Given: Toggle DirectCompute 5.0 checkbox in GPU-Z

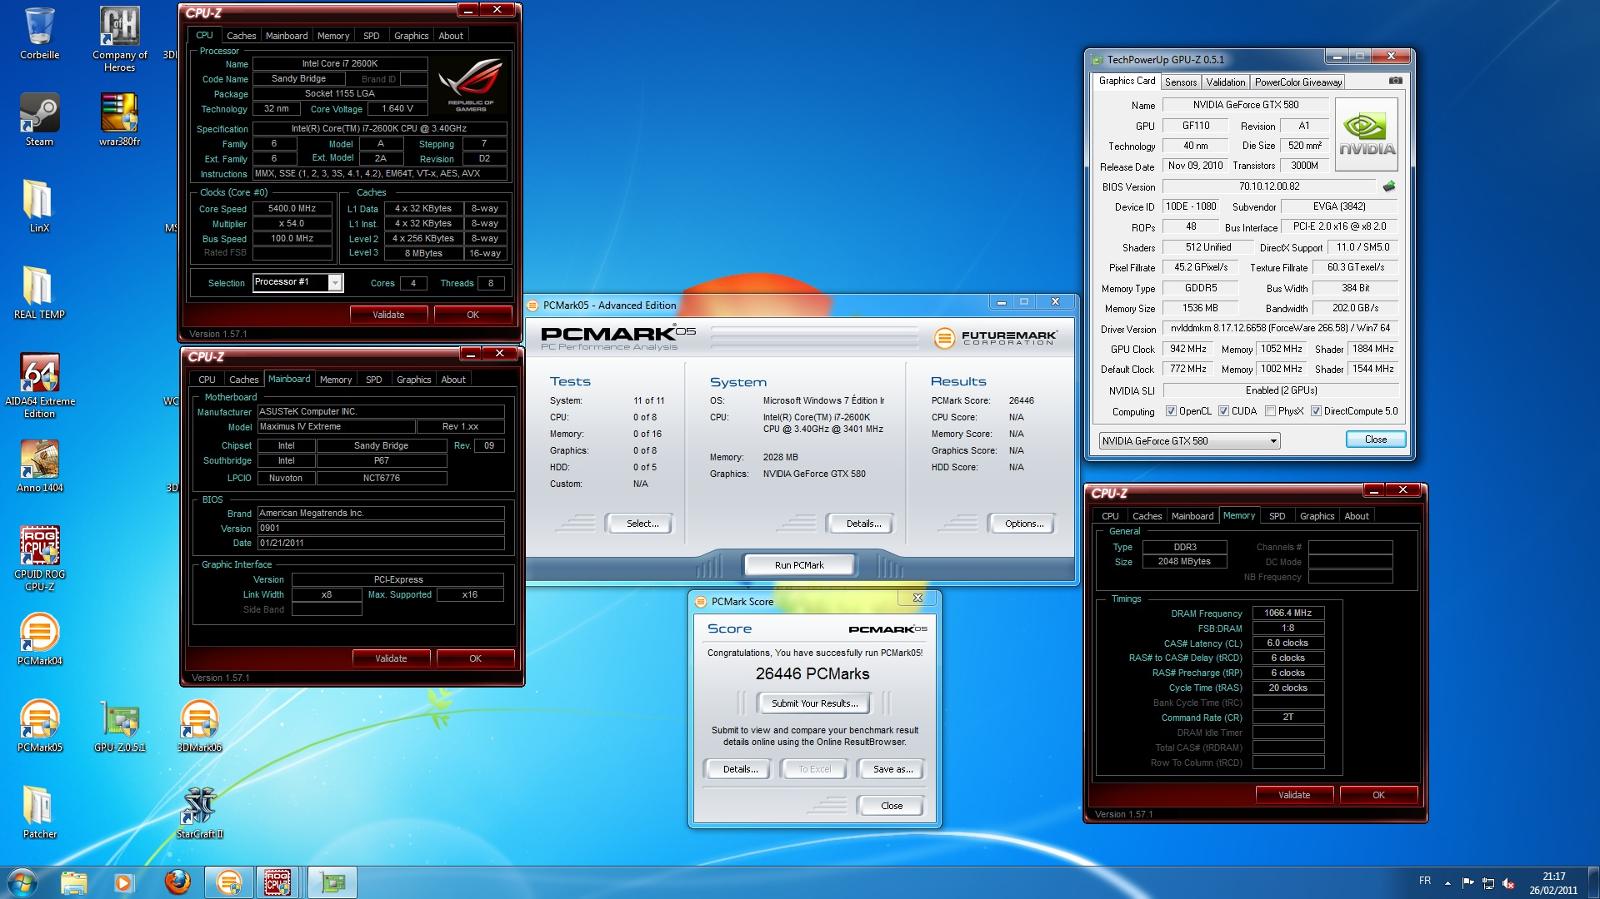Looking at the screenshot, I should 1316,411.
